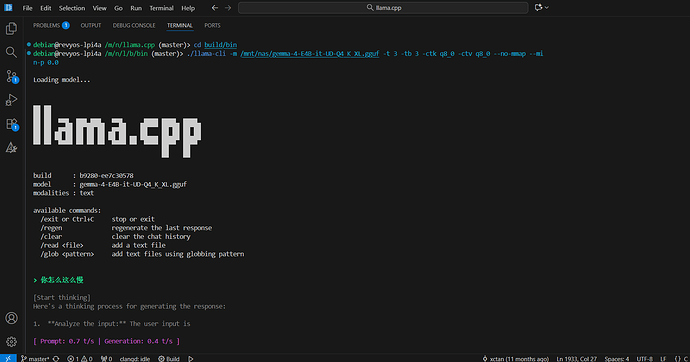This screenshot has width=690, height=362.
Task: Click the '/exit or Ctrl+C' command line
Action: (x=97, y=219)
